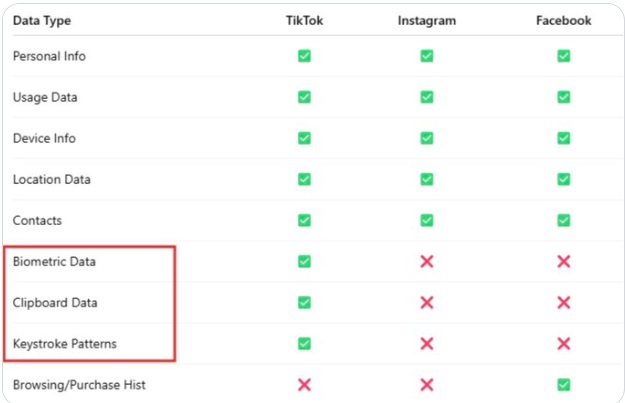
Task: Click TikTok Clipboard Data checkmark
Action: (304, 303)
